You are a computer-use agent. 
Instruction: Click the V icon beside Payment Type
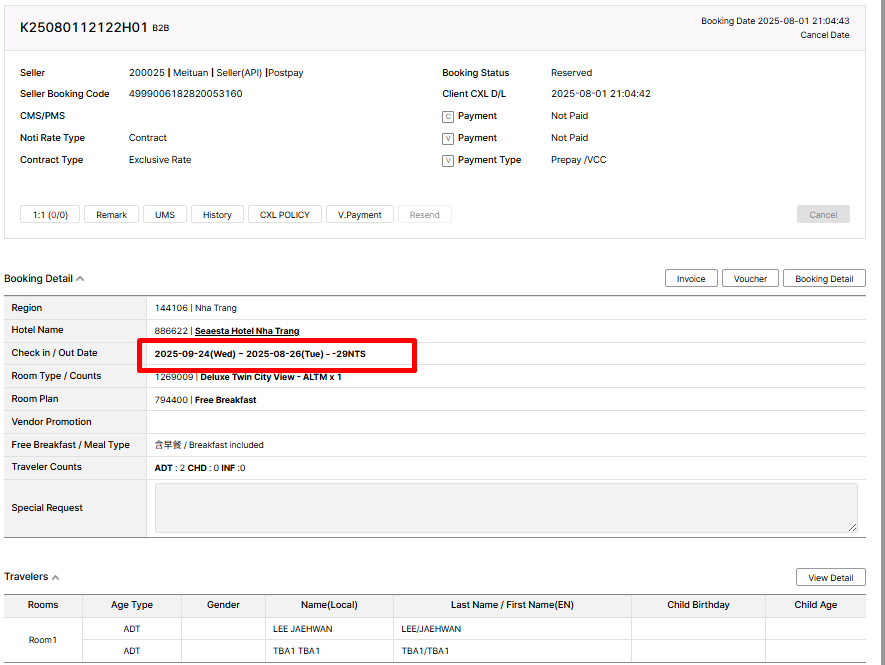pos(448,160)
